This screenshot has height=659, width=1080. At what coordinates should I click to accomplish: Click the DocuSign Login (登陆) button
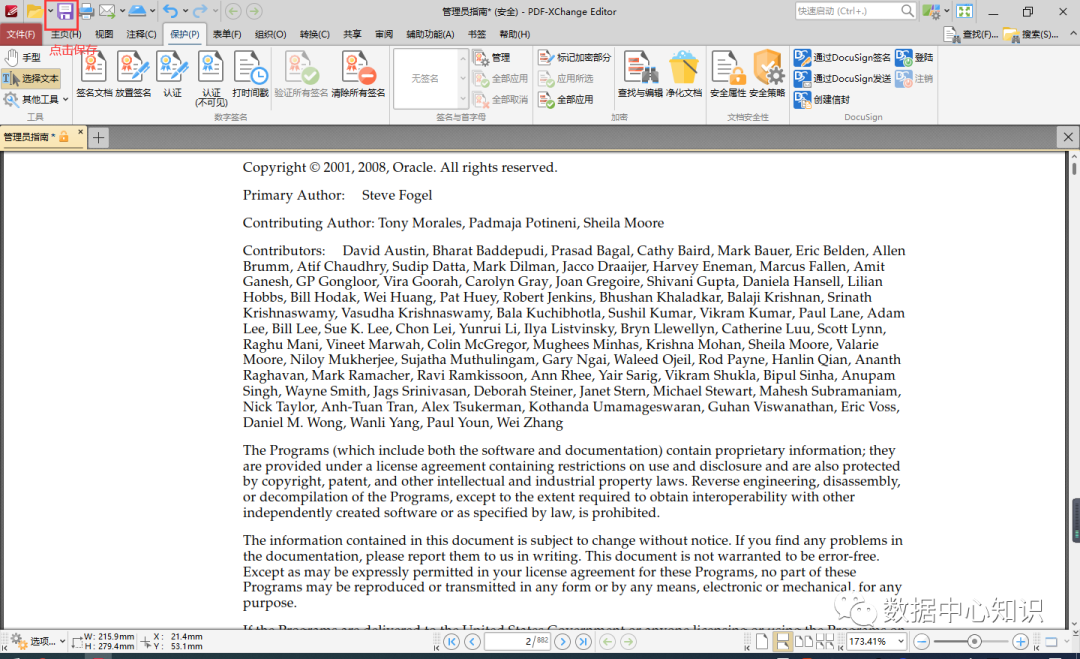[915, 57]
